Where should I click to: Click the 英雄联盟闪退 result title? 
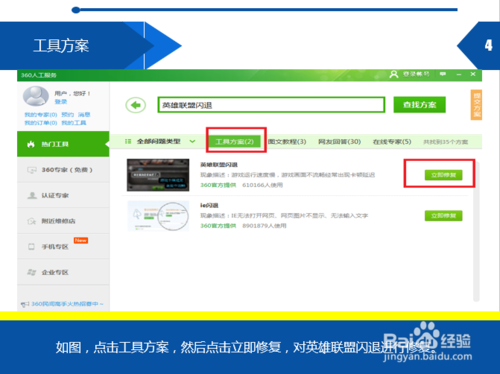click(x=219, y=165)
